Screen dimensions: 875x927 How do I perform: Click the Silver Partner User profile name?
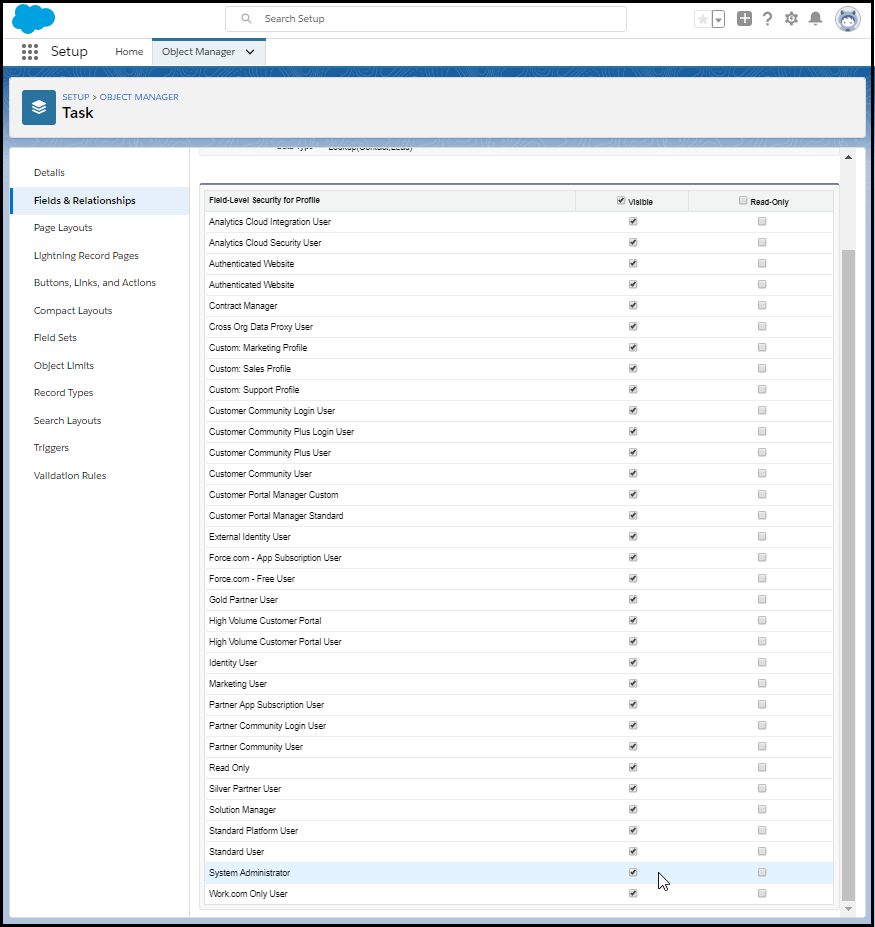245,789
